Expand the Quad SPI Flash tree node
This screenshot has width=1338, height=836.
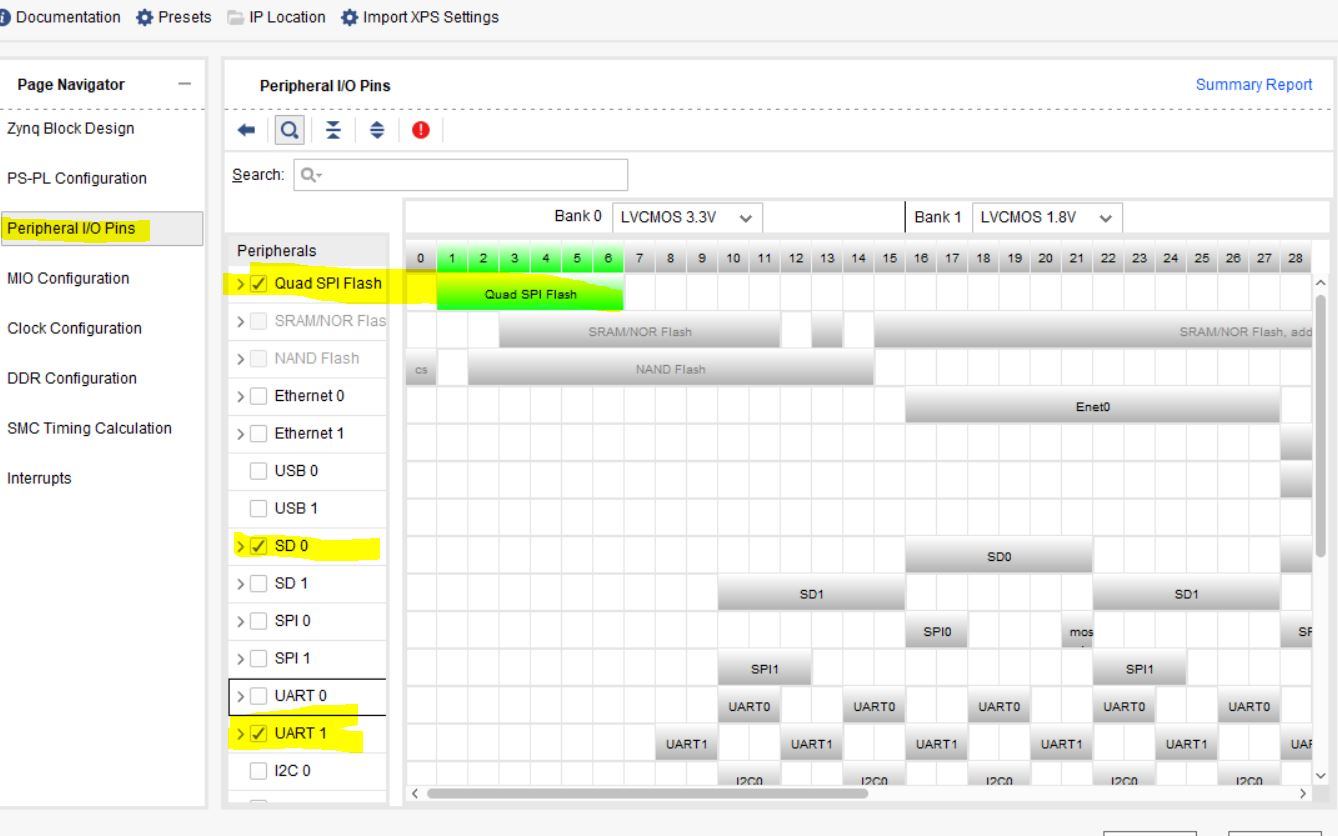click(x=240, y=283)
